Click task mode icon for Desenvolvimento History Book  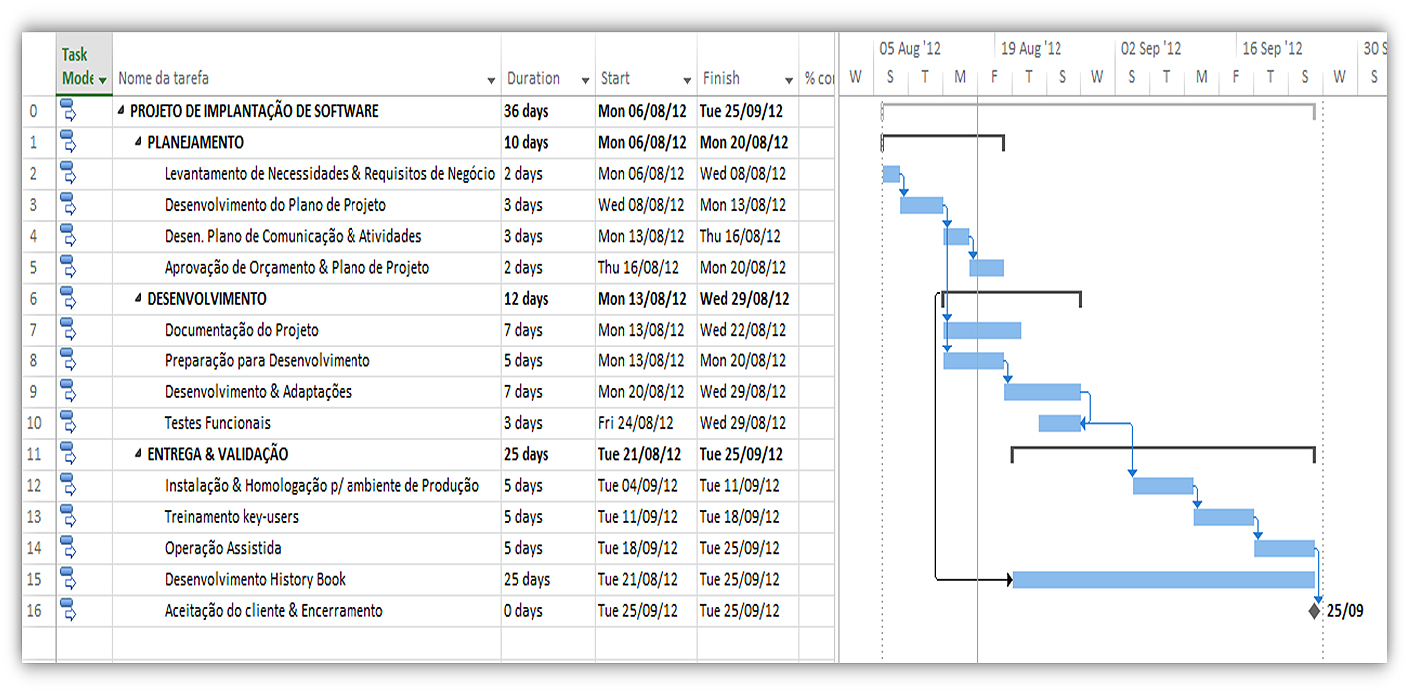coord(68,579)
